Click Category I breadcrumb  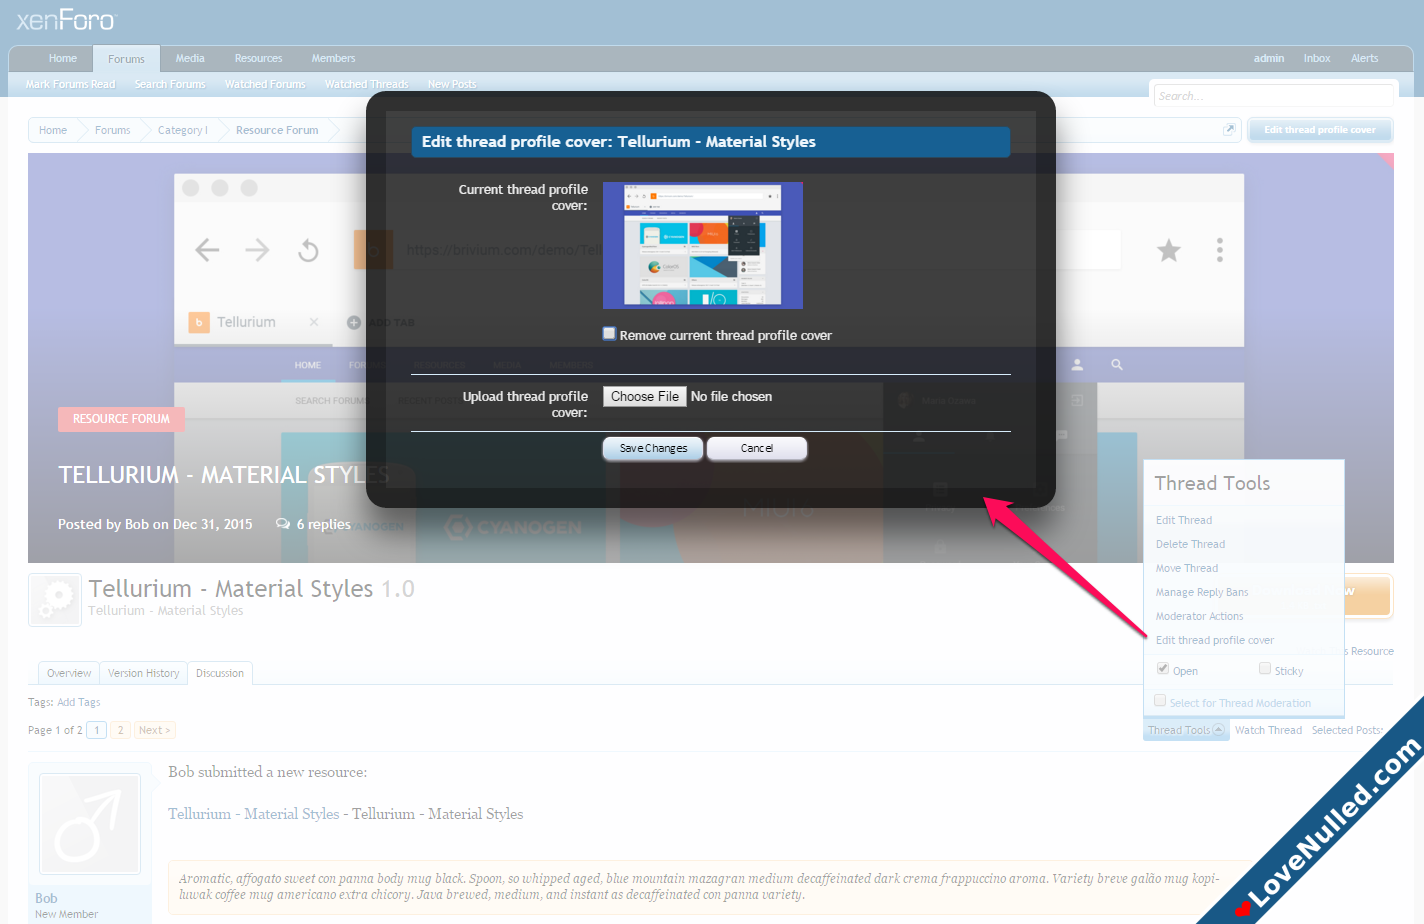pyautogui.click(x=183, y=130)
